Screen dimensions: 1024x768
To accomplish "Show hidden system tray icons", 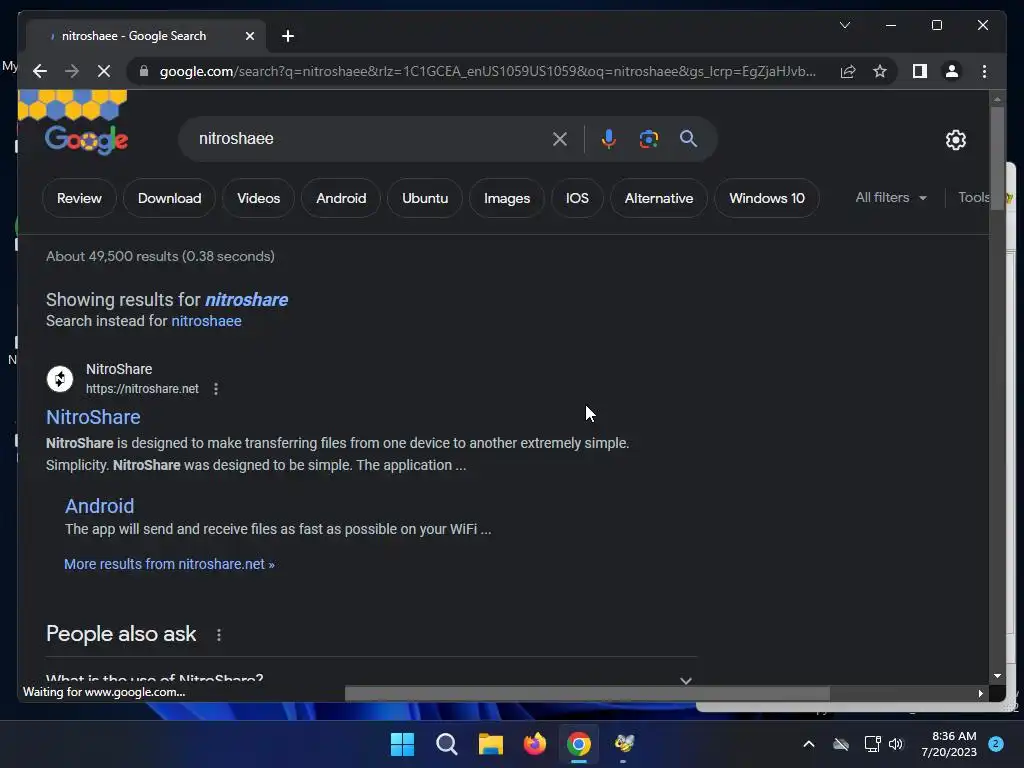I will (x=808, y=744).
